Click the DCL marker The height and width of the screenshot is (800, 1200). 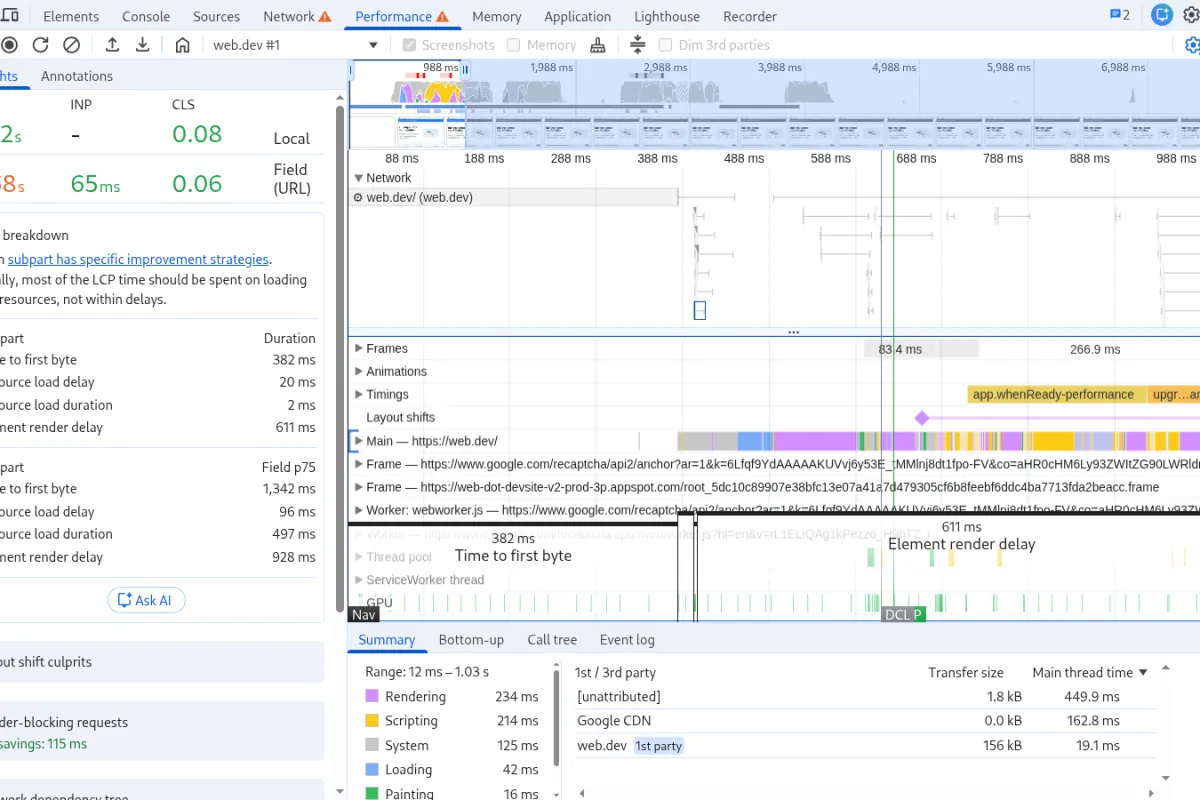896,614
